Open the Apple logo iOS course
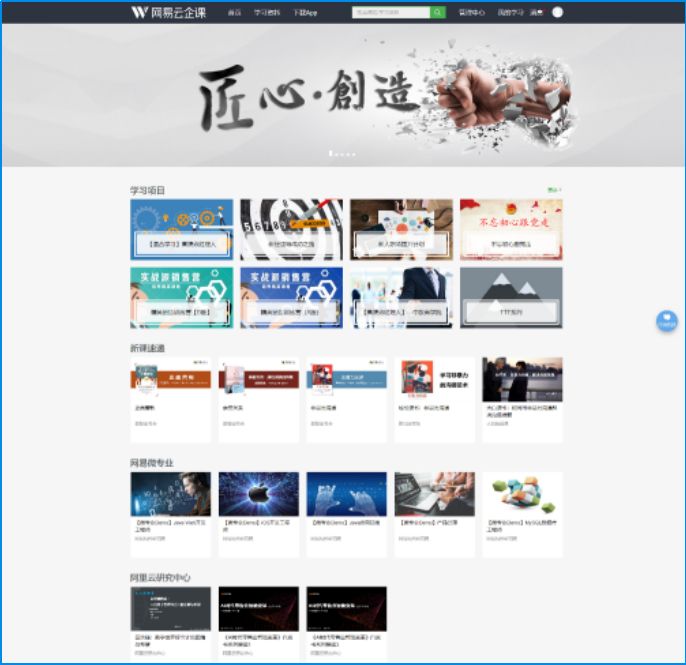The image size is (686, 665). coord(258,494)
